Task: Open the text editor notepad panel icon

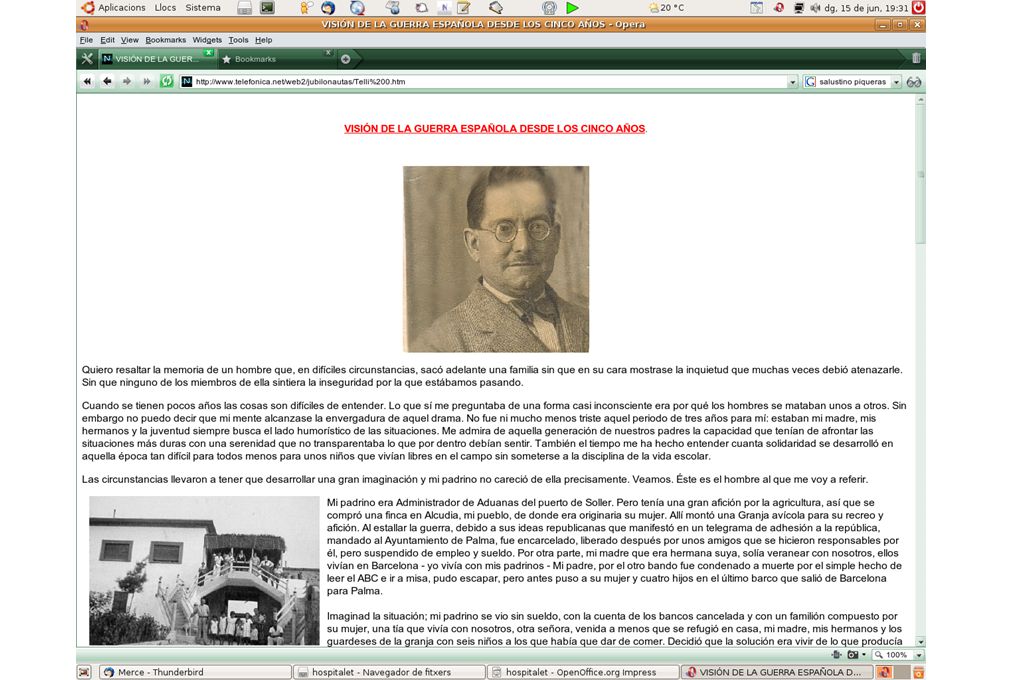Action: pos(464,8)
